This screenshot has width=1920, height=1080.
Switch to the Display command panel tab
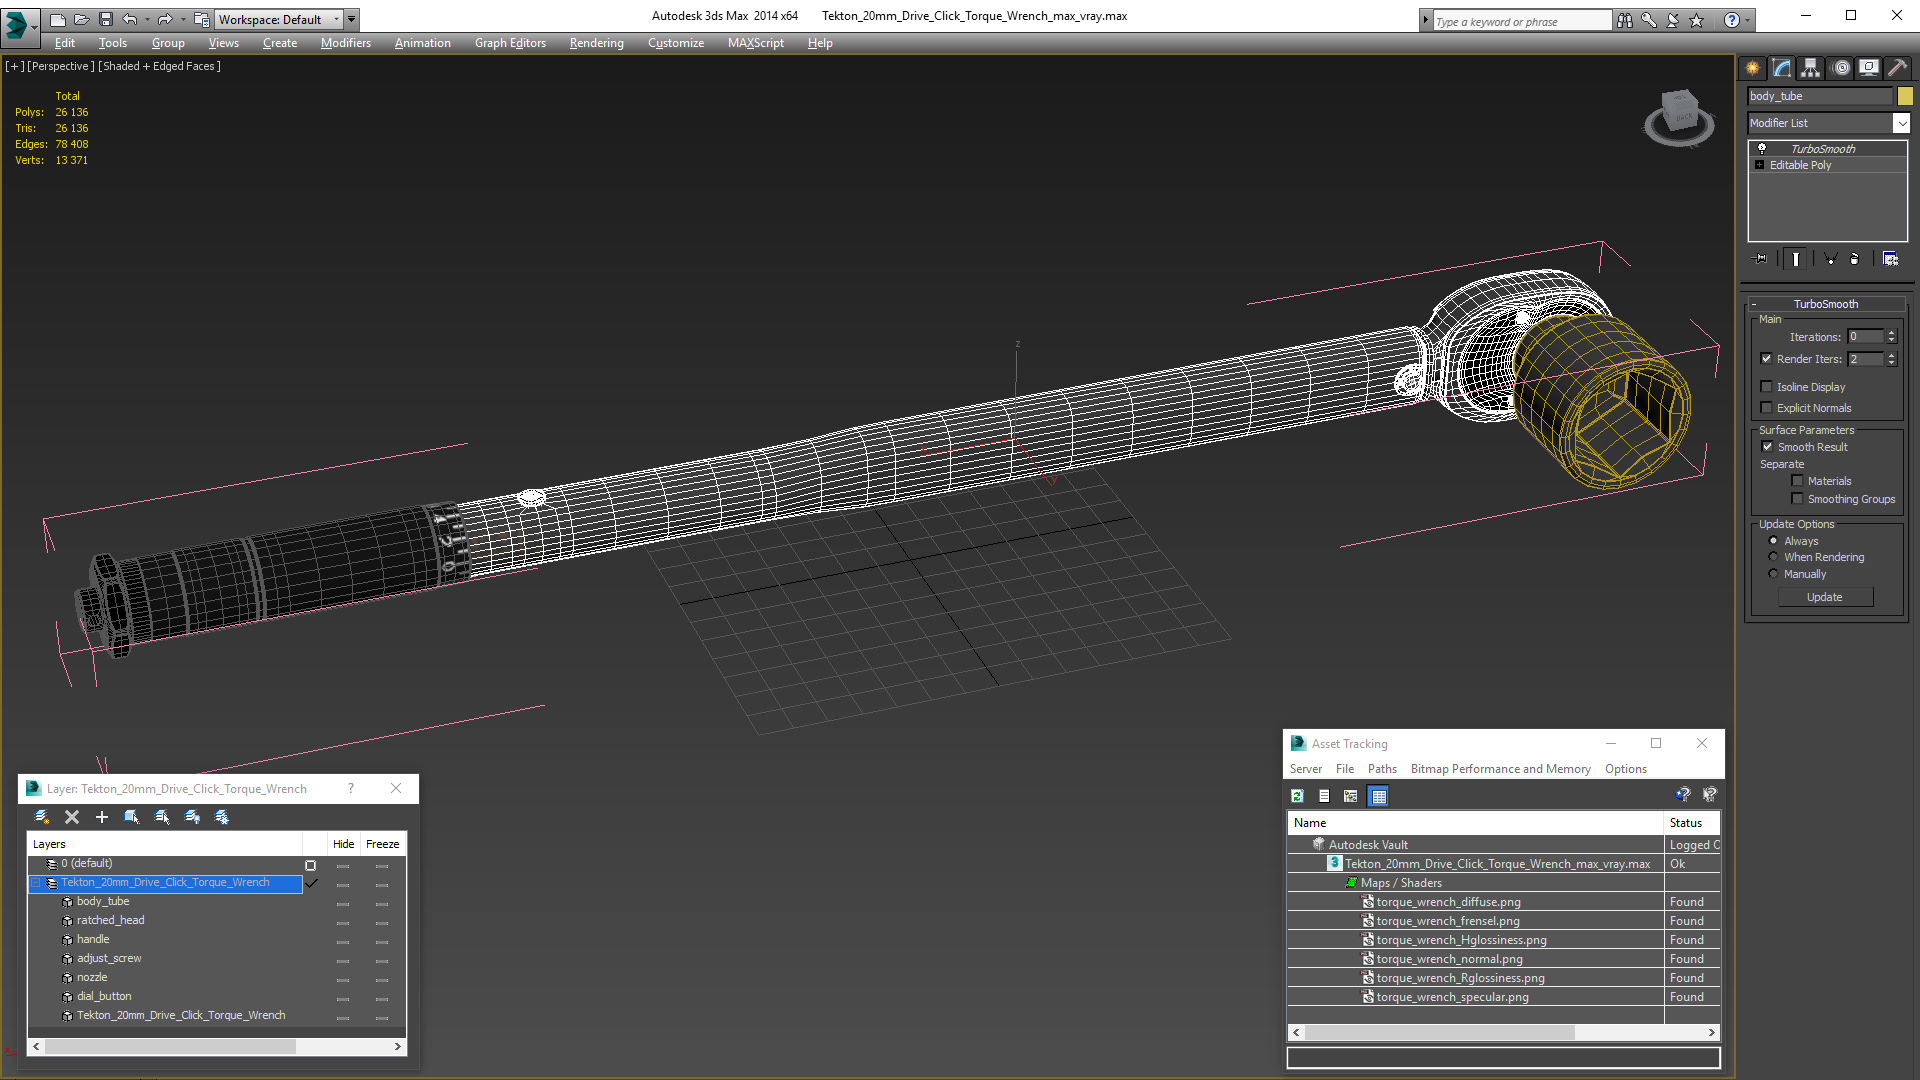click(x=1869, y=68)
